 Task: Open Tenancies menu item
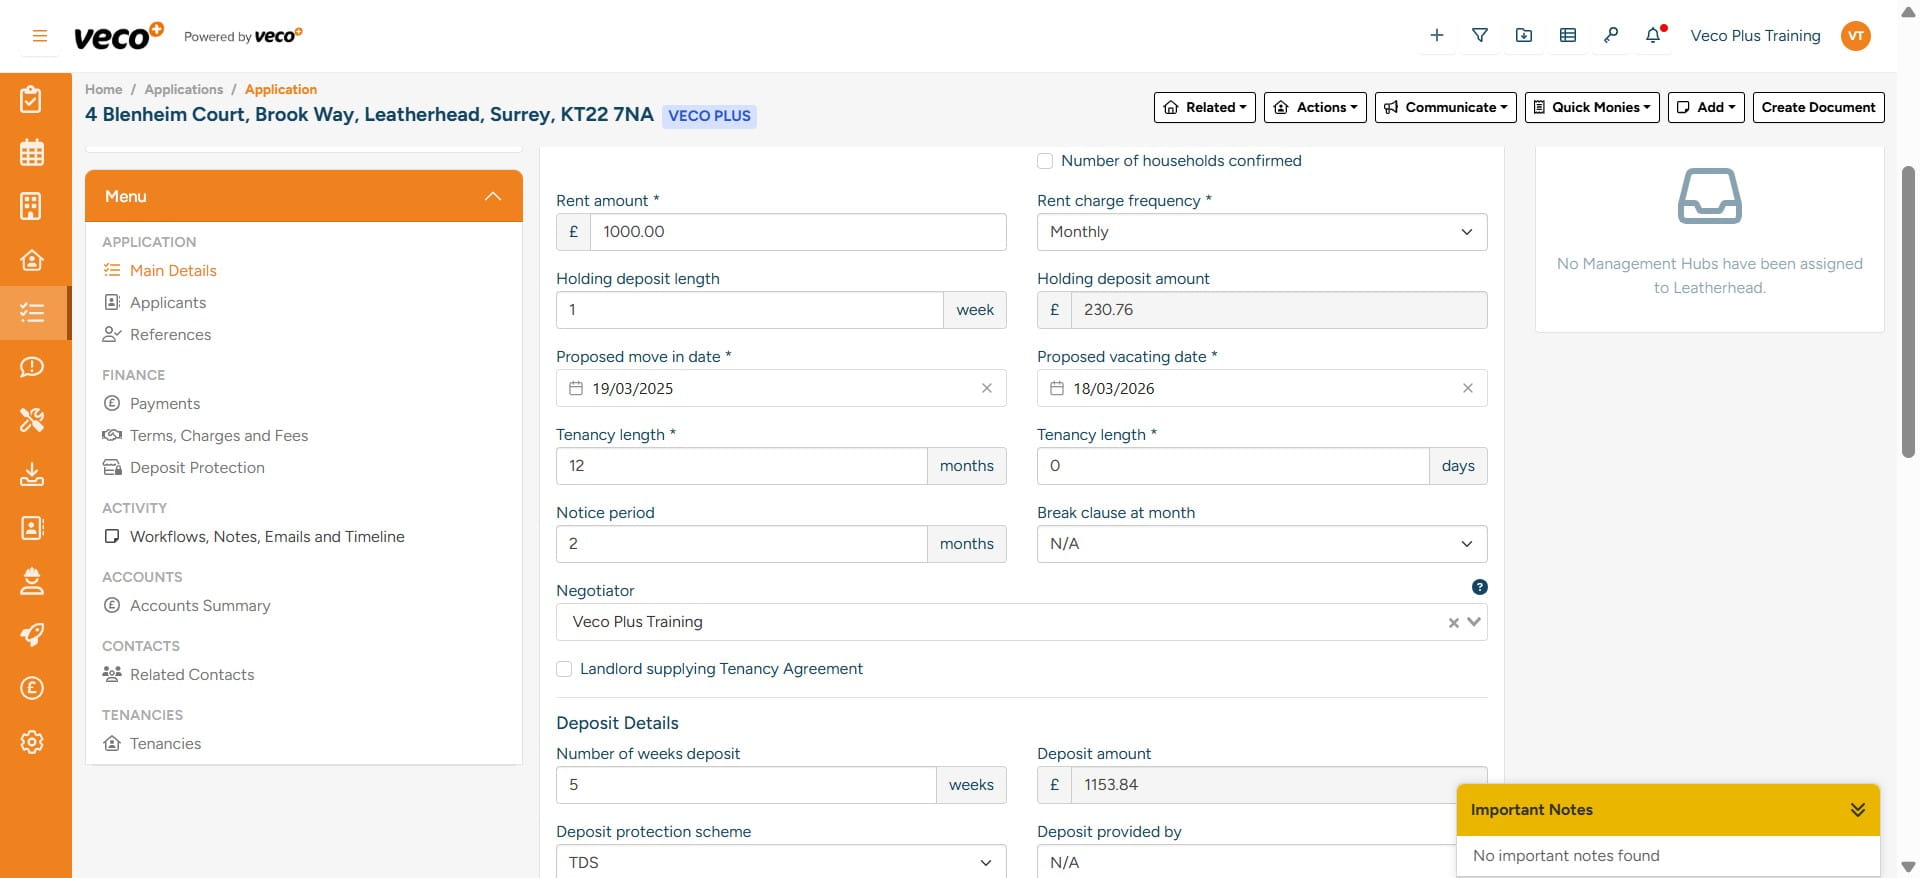[165, 744]
